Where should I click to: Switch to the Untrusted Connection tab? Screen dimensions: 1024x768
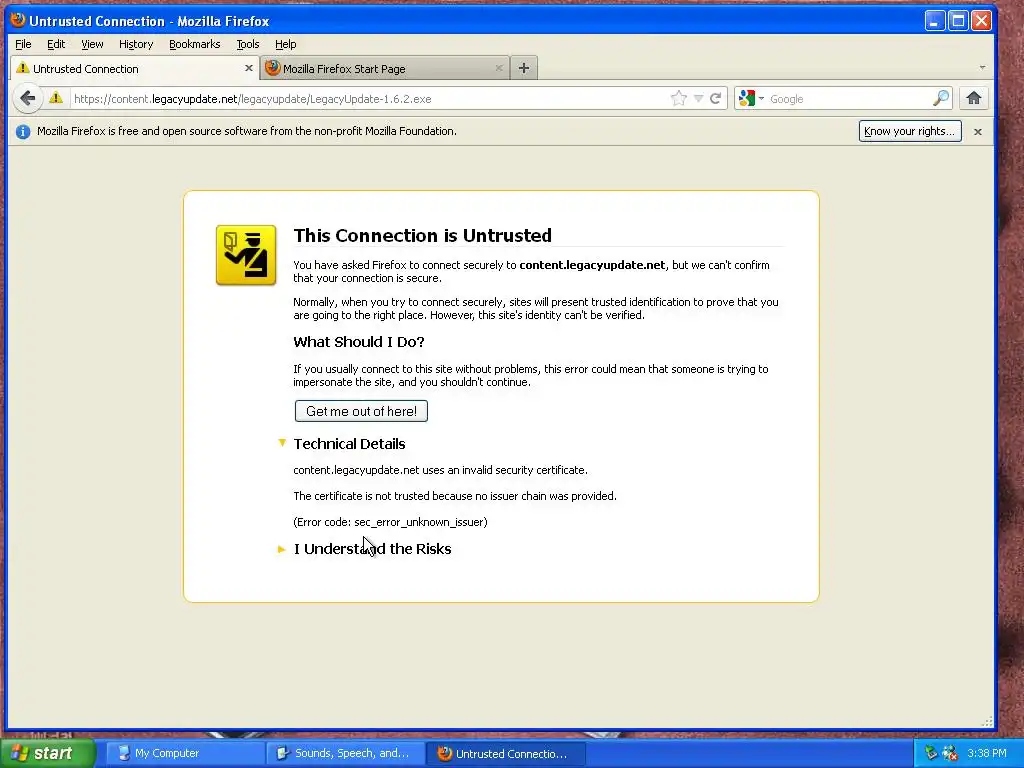pos(135,68)
